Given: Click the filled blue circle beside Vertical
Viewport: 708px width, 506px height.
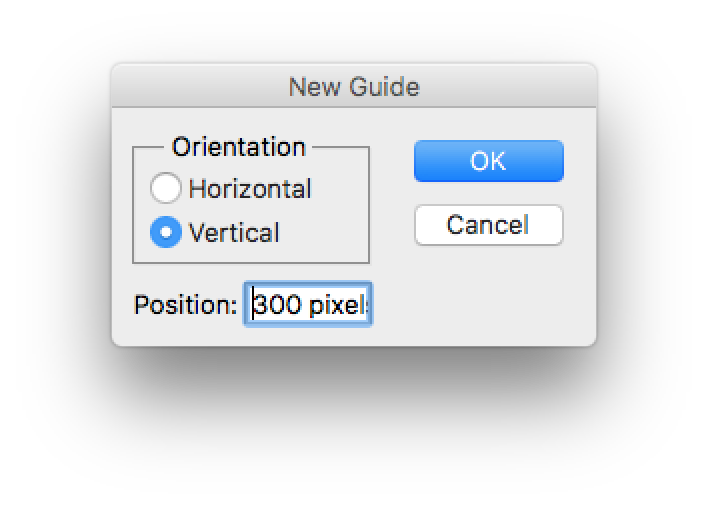Looking at the screenshot, I should tap(165, 233).
